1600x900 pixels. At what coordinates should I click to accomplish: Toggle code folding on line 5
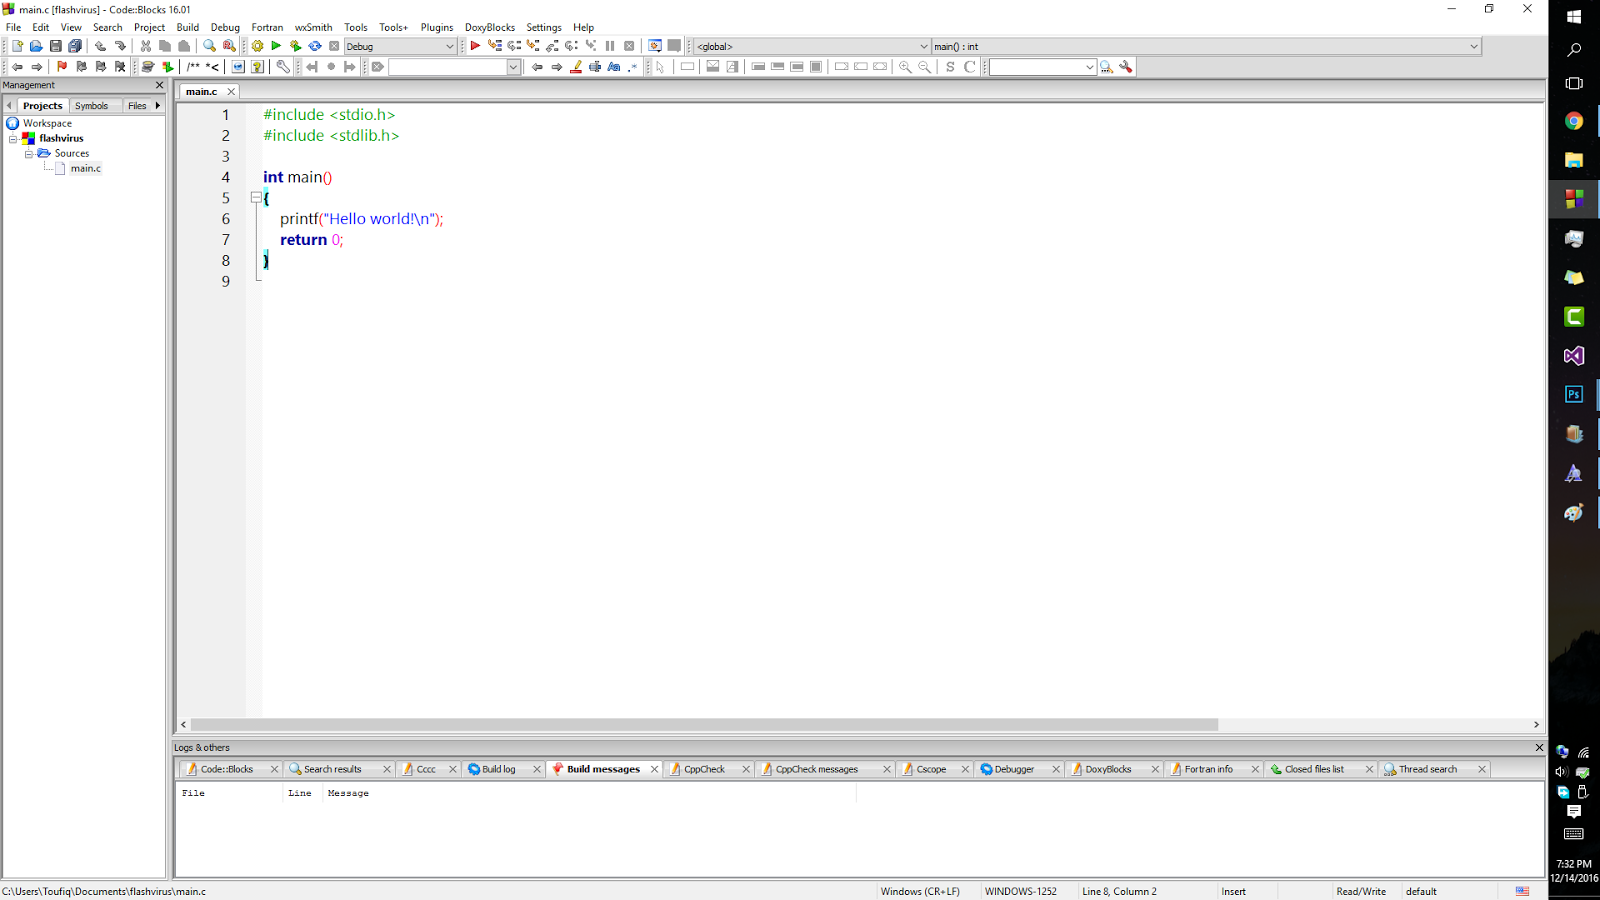tap(256, 198)
